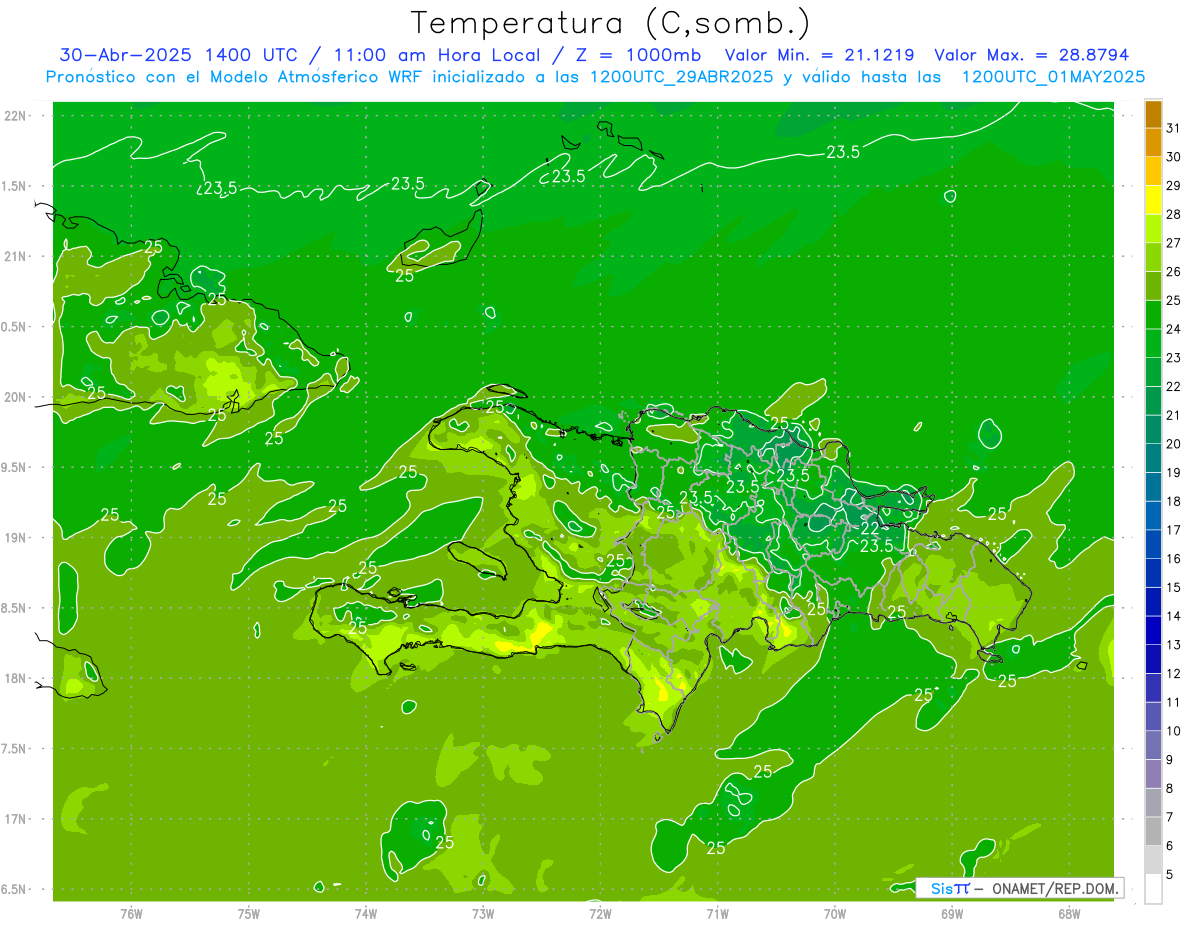
Task: Click the 18N latitude label
Action: pos(17,678)
